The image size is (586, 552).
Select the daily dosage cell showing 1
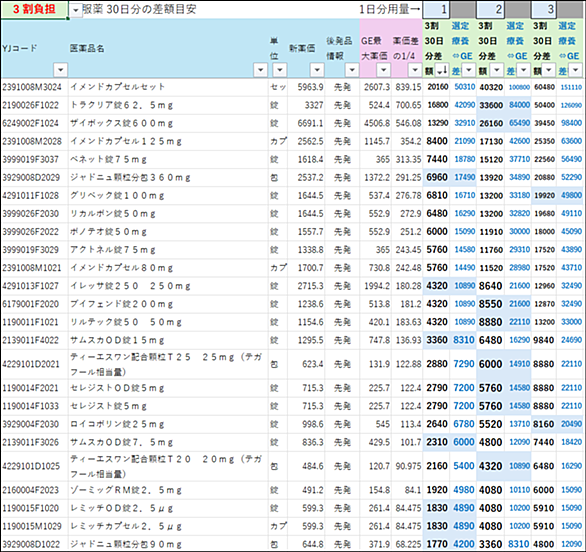(436, 9)
